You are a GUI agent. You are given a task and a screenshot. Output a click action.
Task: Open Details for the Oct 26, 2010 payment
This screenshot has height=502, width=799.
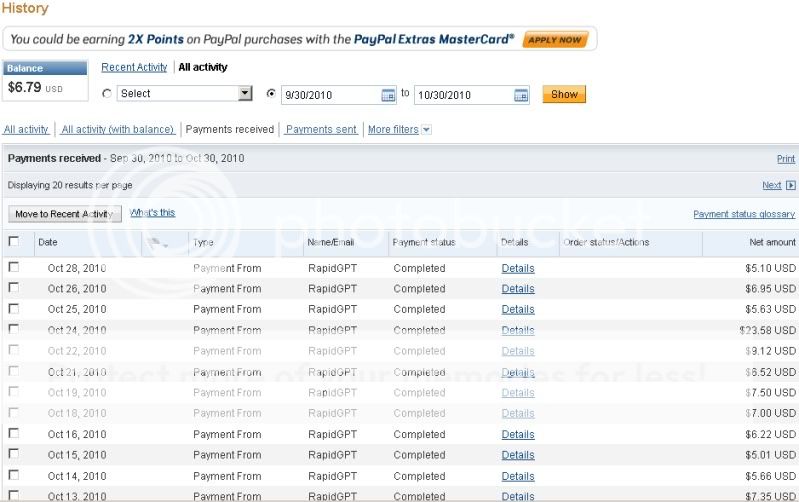click(518, 289)
